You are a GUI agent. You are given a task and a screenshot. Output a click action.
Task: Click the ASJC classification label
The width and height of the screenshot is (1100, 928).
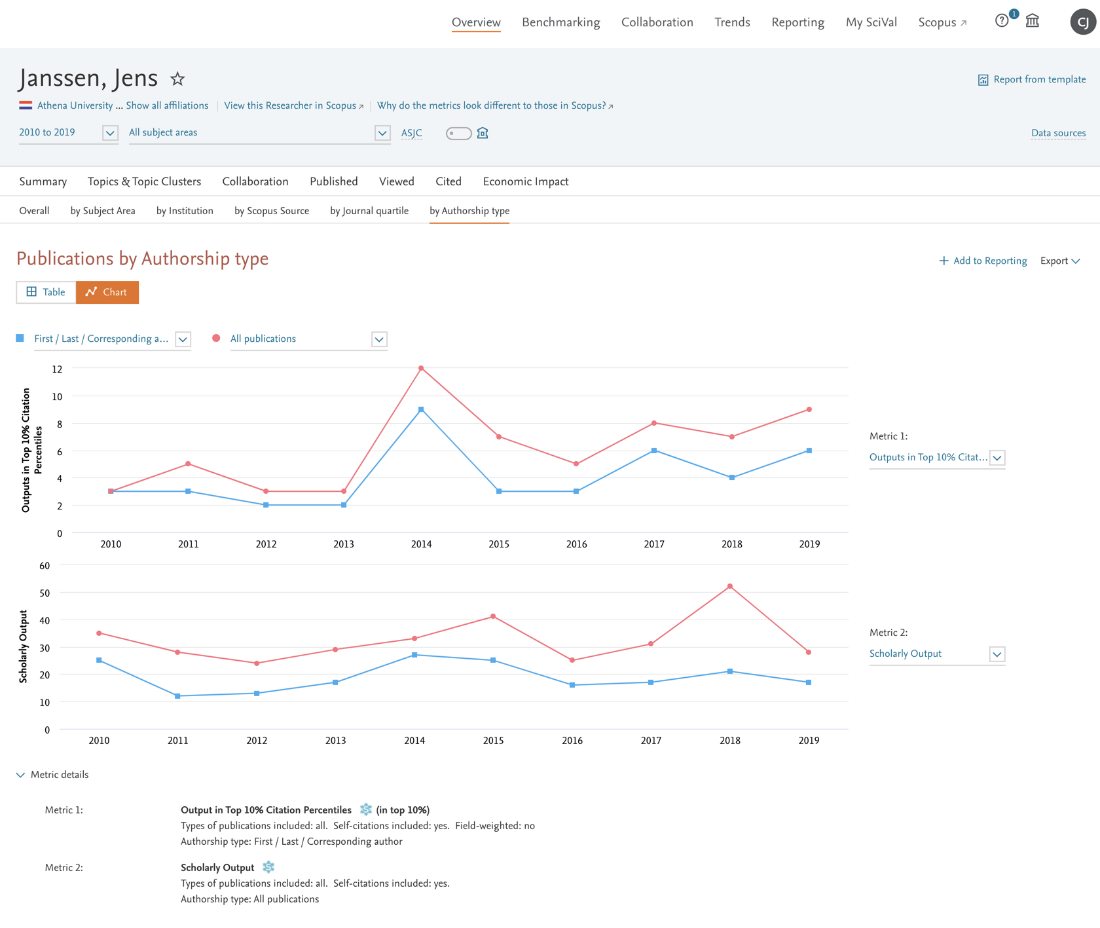coord(412,133)
